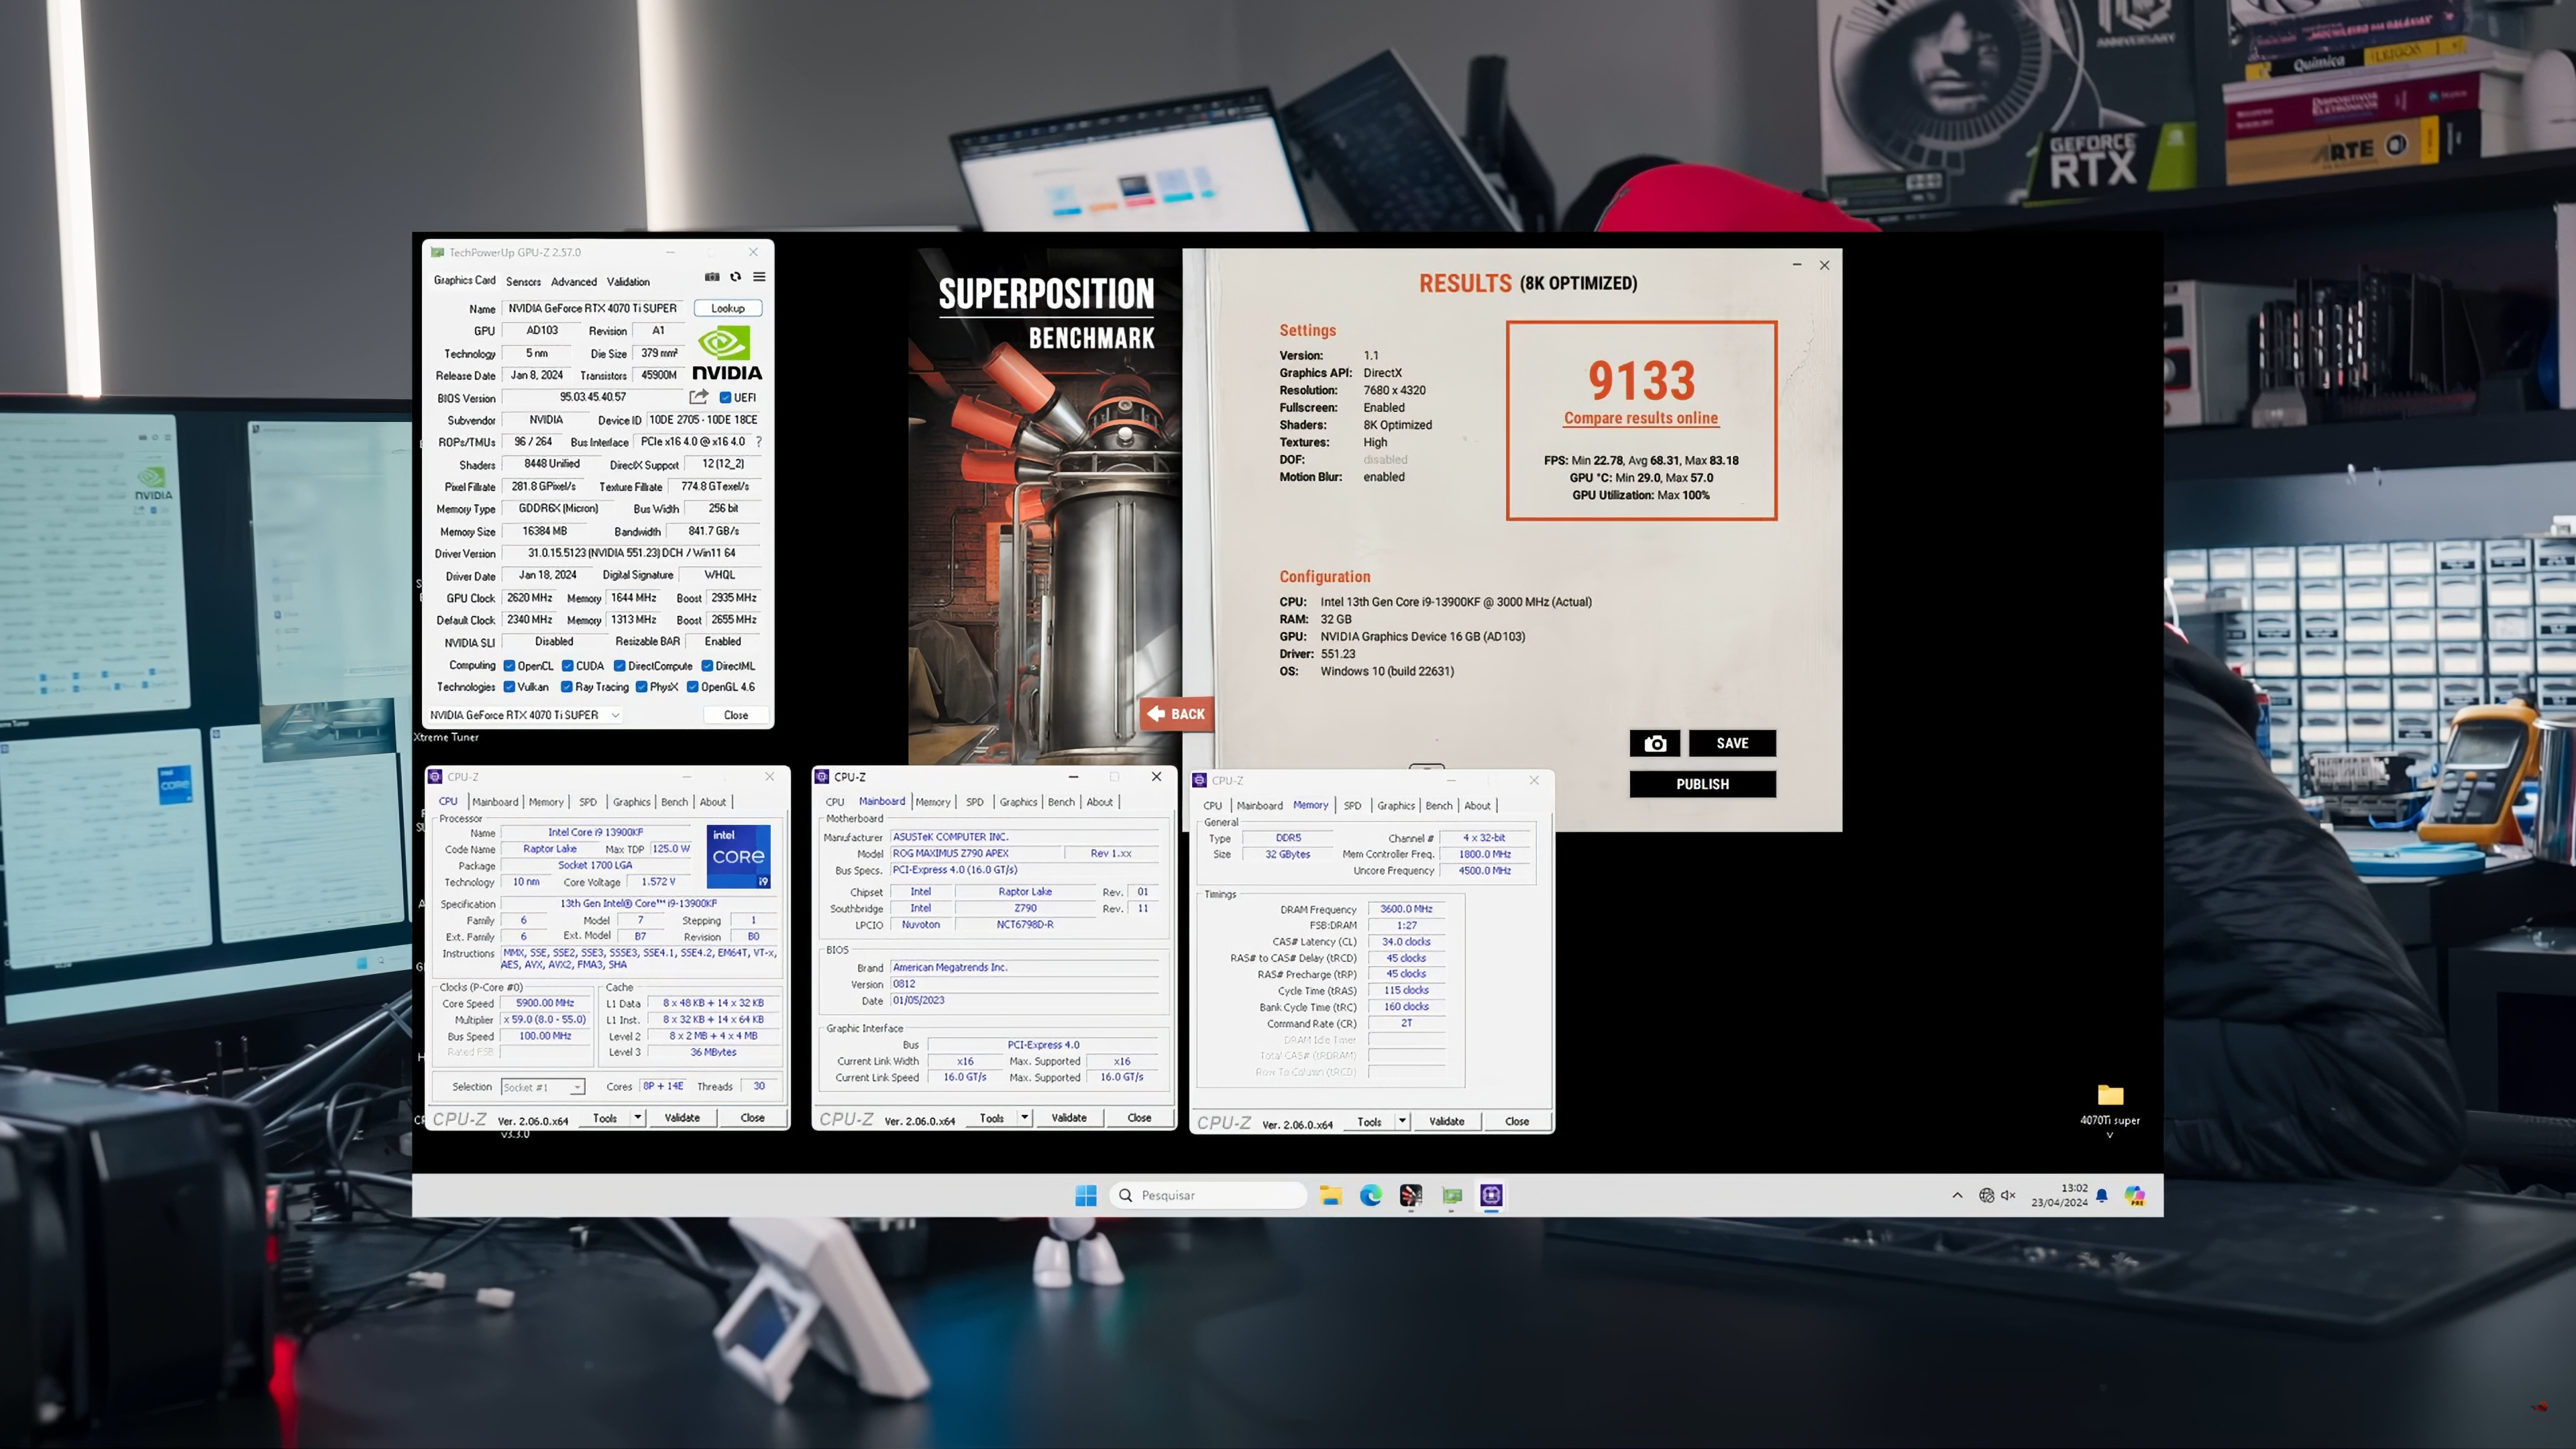Expand GPU selection dropdown RTX 4070 Ti SUPER

point(616,715)
